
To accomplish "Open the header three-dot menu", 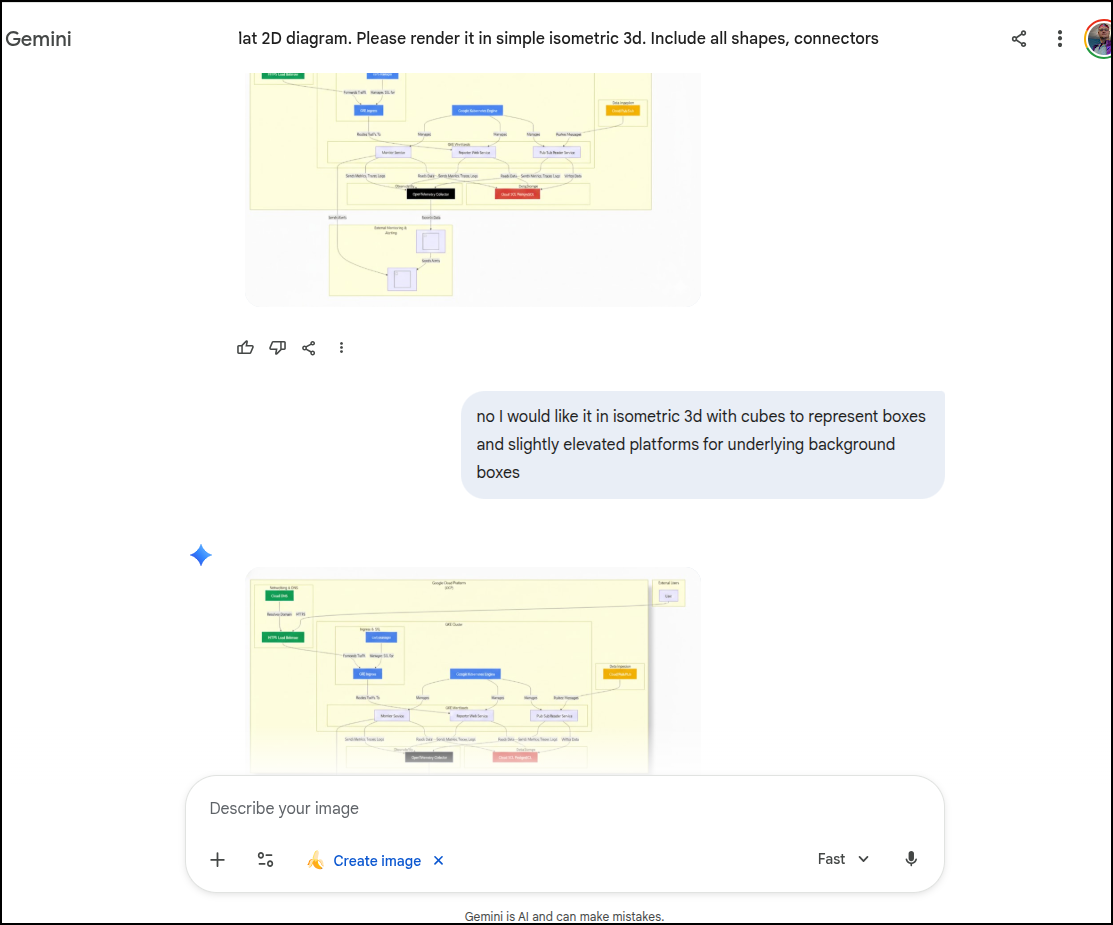I will point(1059,39).
